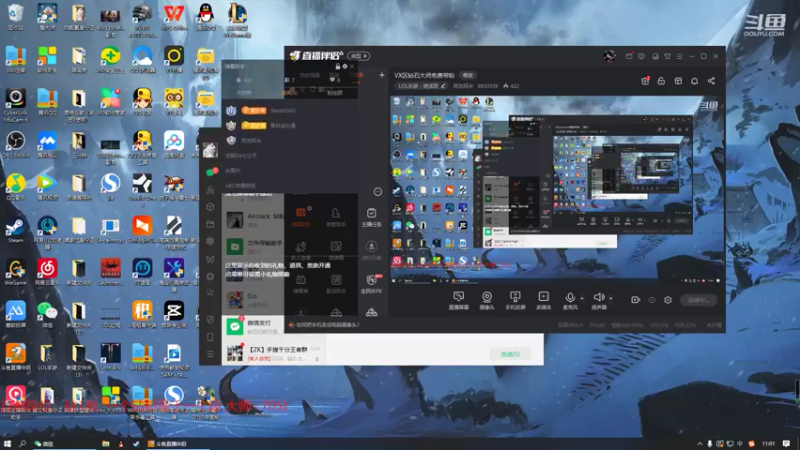Click the mode switch pill beside logo

click(358, 56)
